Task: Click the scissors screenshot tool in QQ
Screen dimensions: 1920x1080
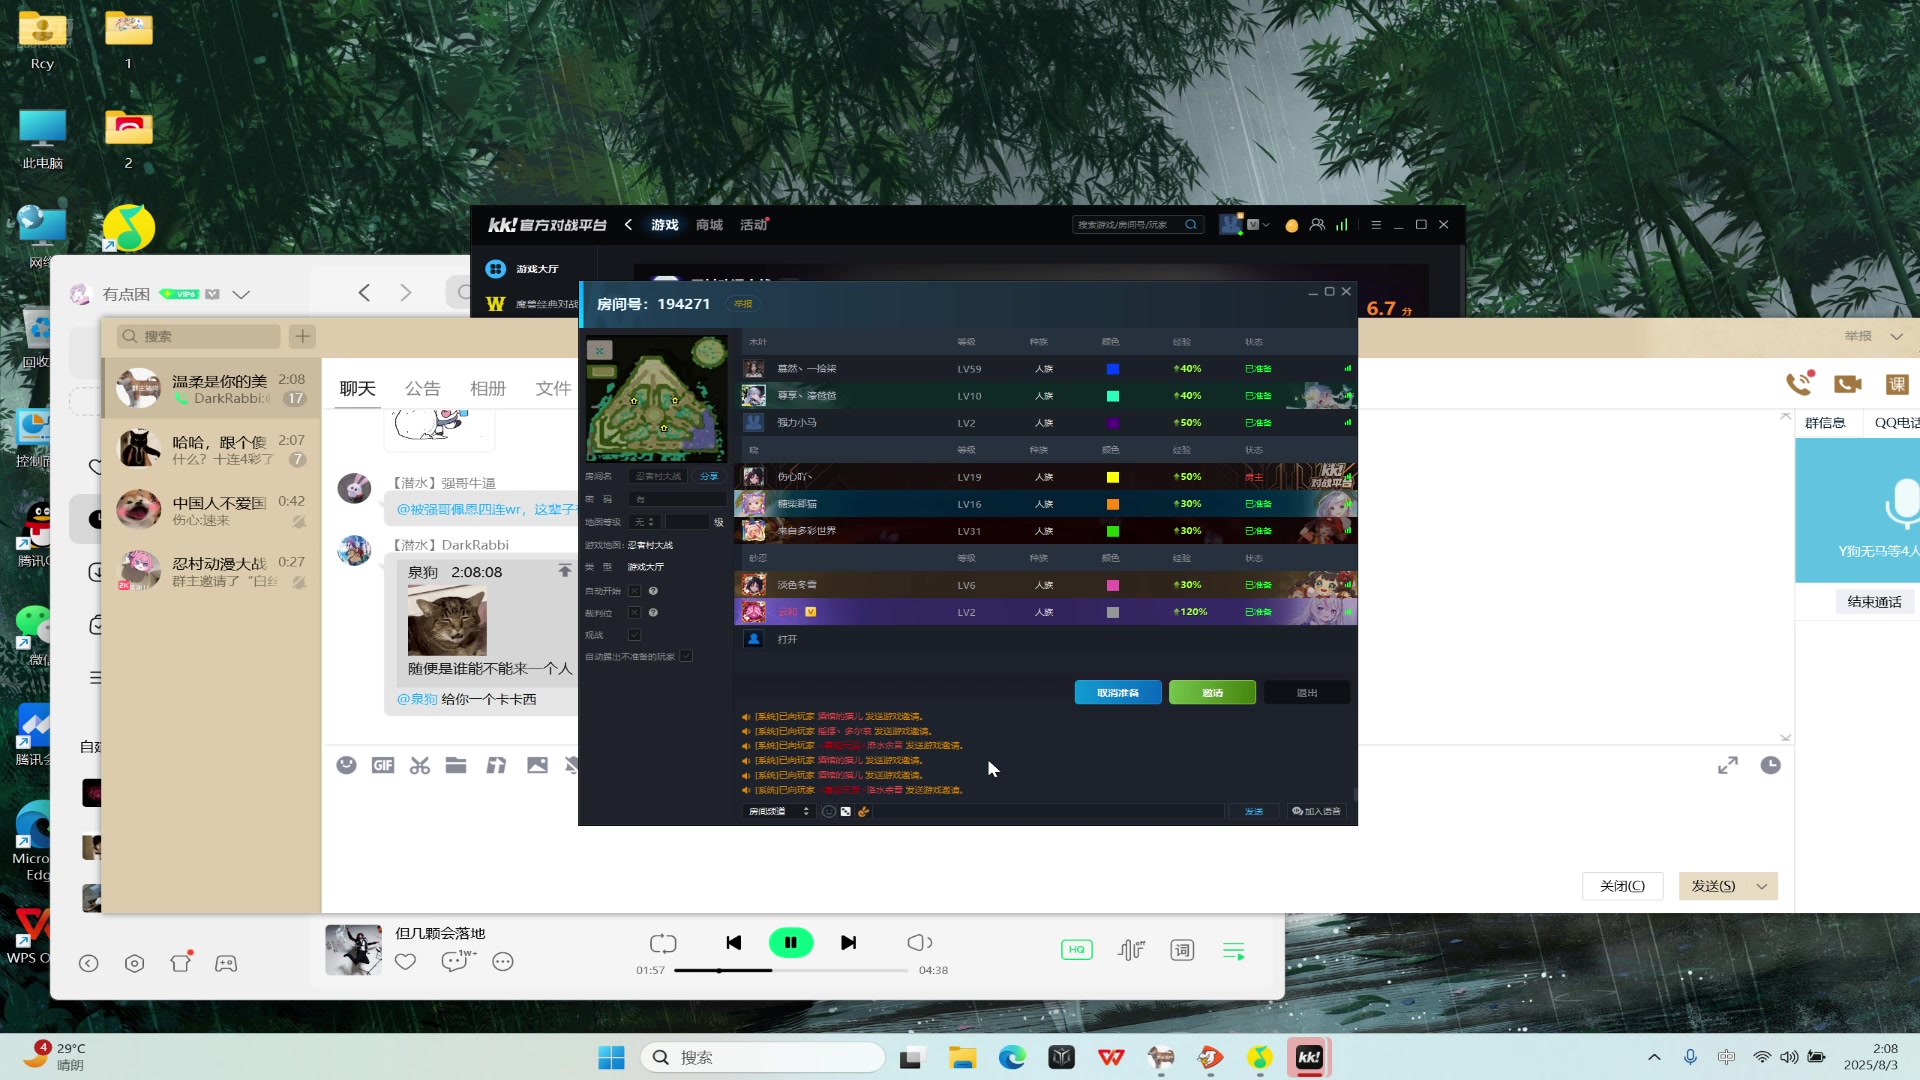Action: click(420, 765)
